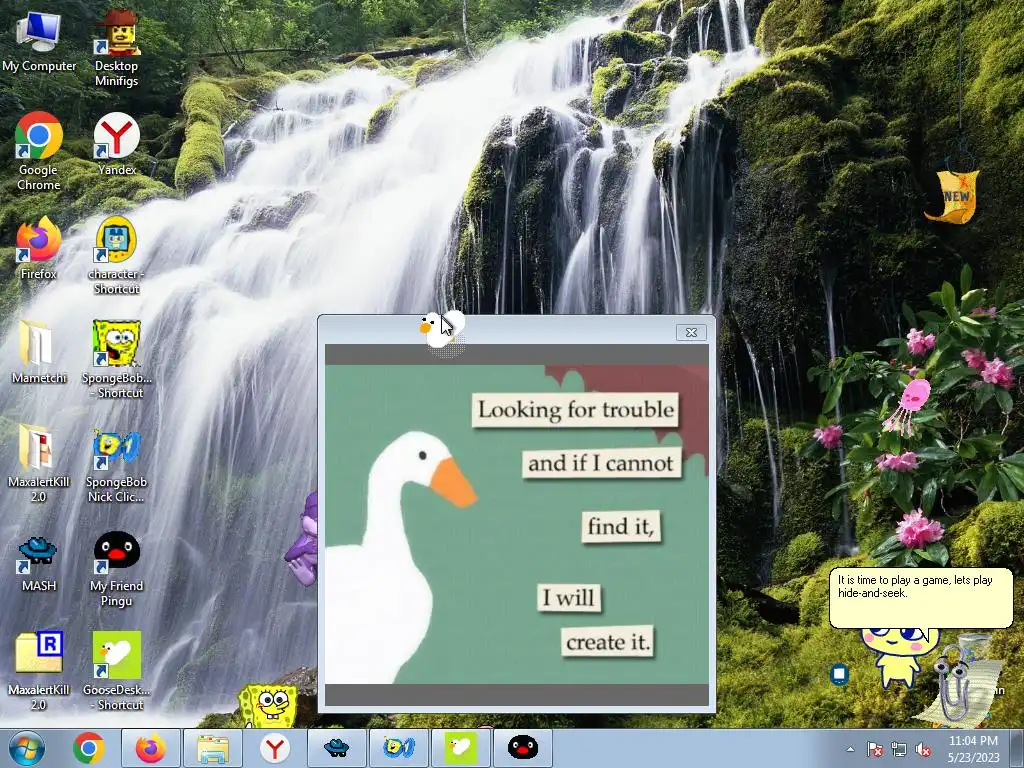The width and height of the screenshot is (1024, 768).
Task: Click the hide-and-seek speech bubble
Action: click(921, 598)
